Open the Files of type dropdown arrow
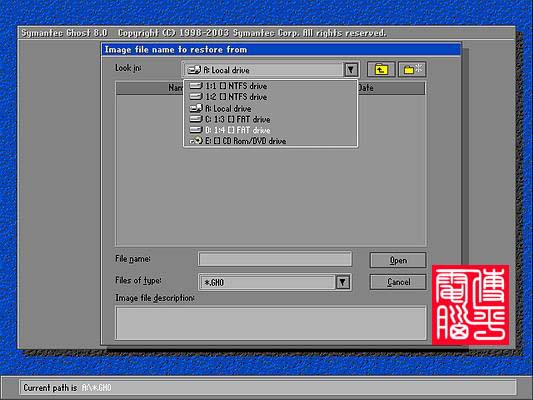Viewport: 533px width, 400px height. [343, 282]
